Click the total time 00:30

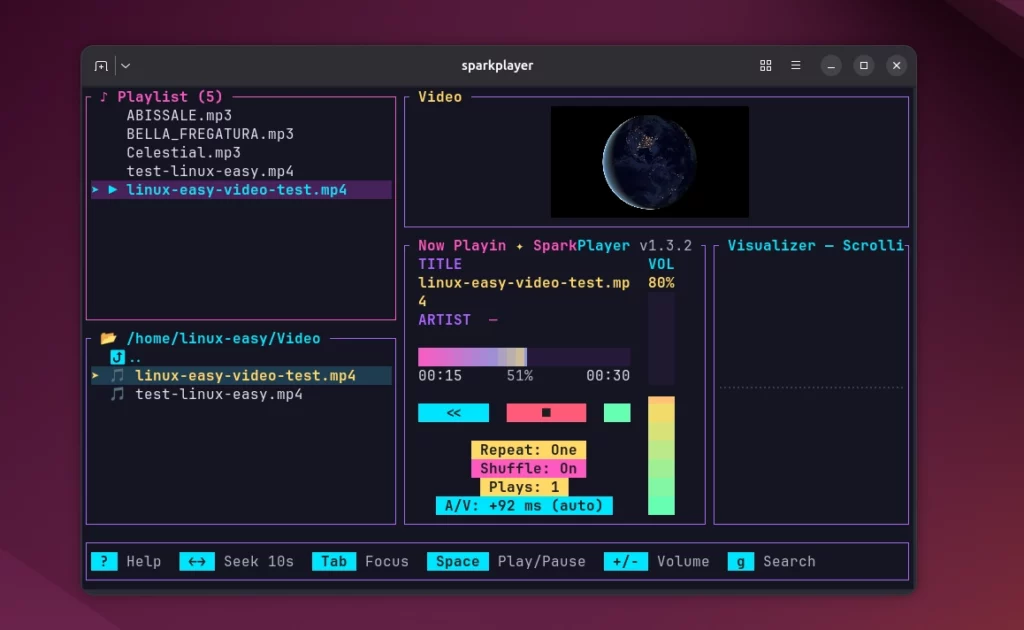[x=608, y=376]
